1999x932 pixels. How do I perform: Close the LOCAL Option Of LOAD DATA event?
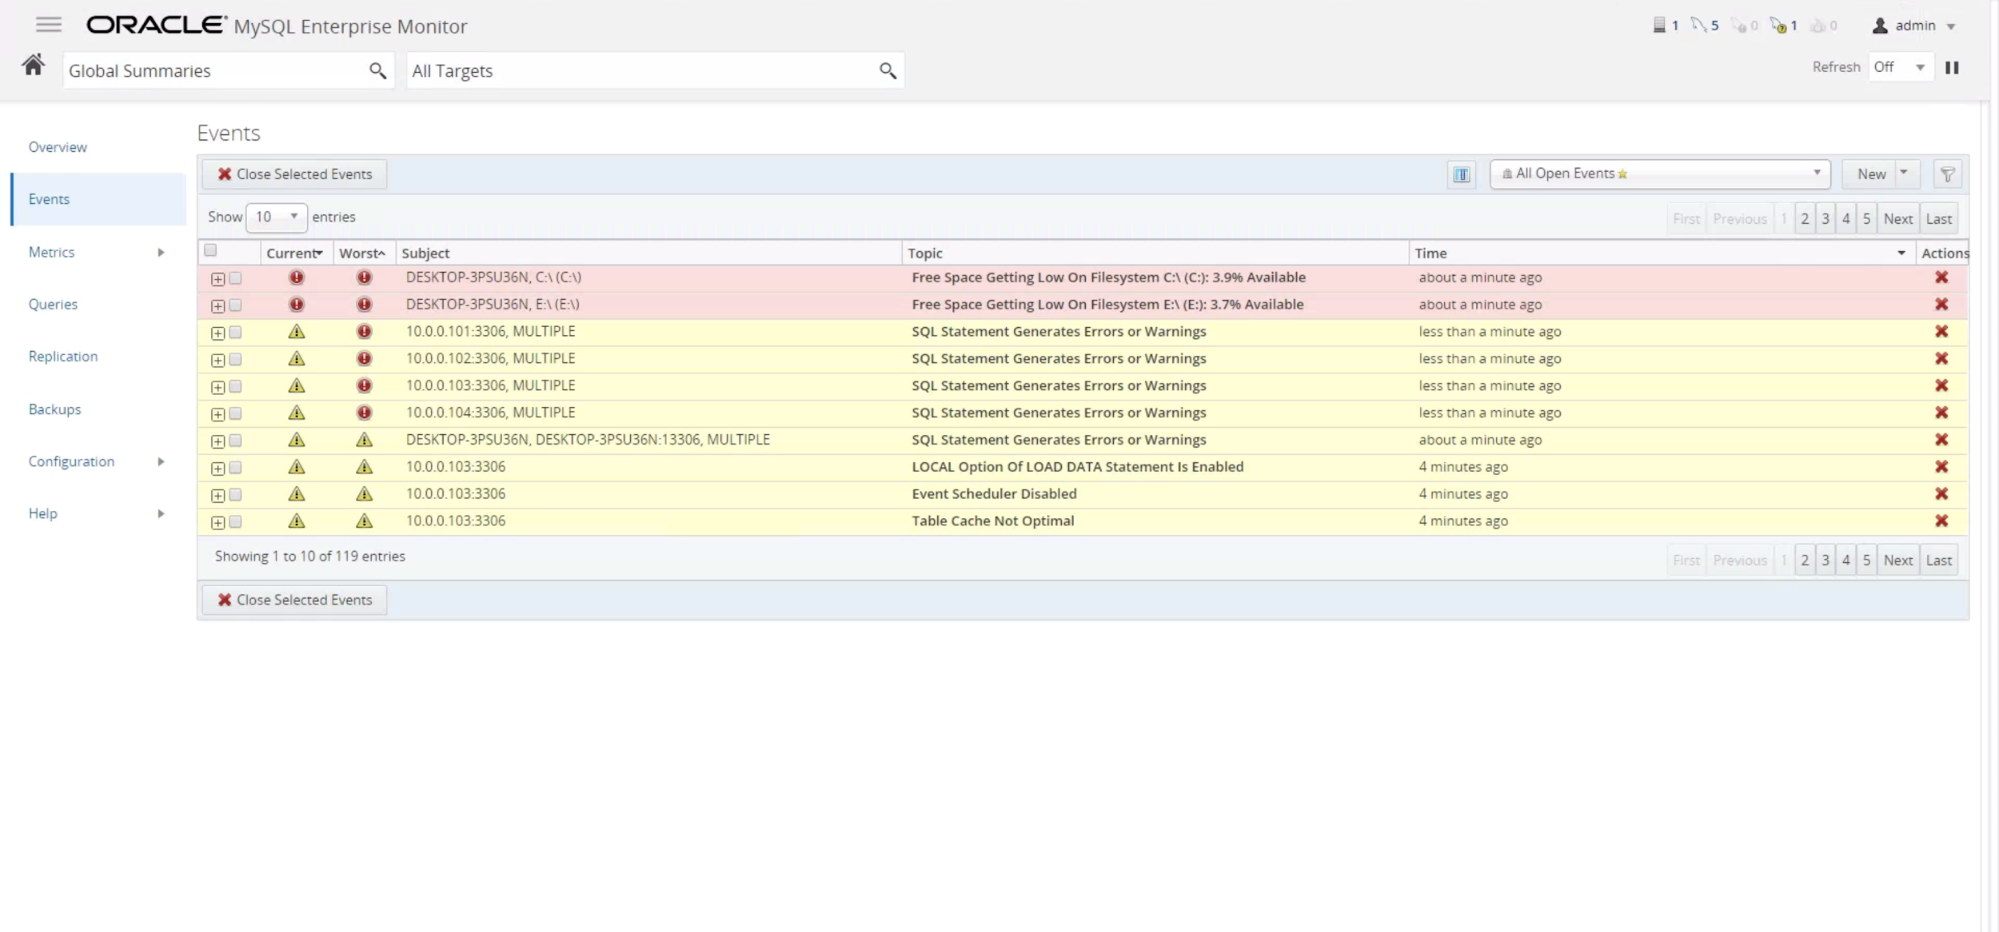tap(1941, 467)
